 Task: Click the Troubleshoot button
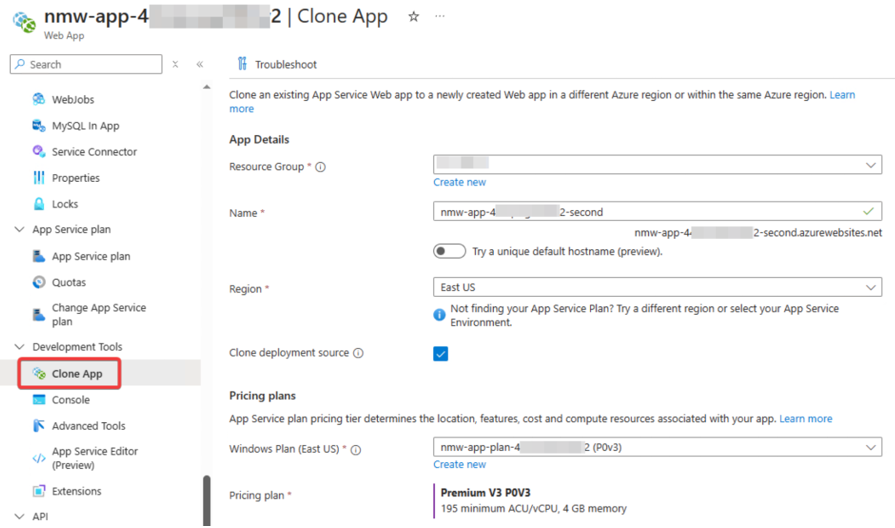click(x=277, y=65)
